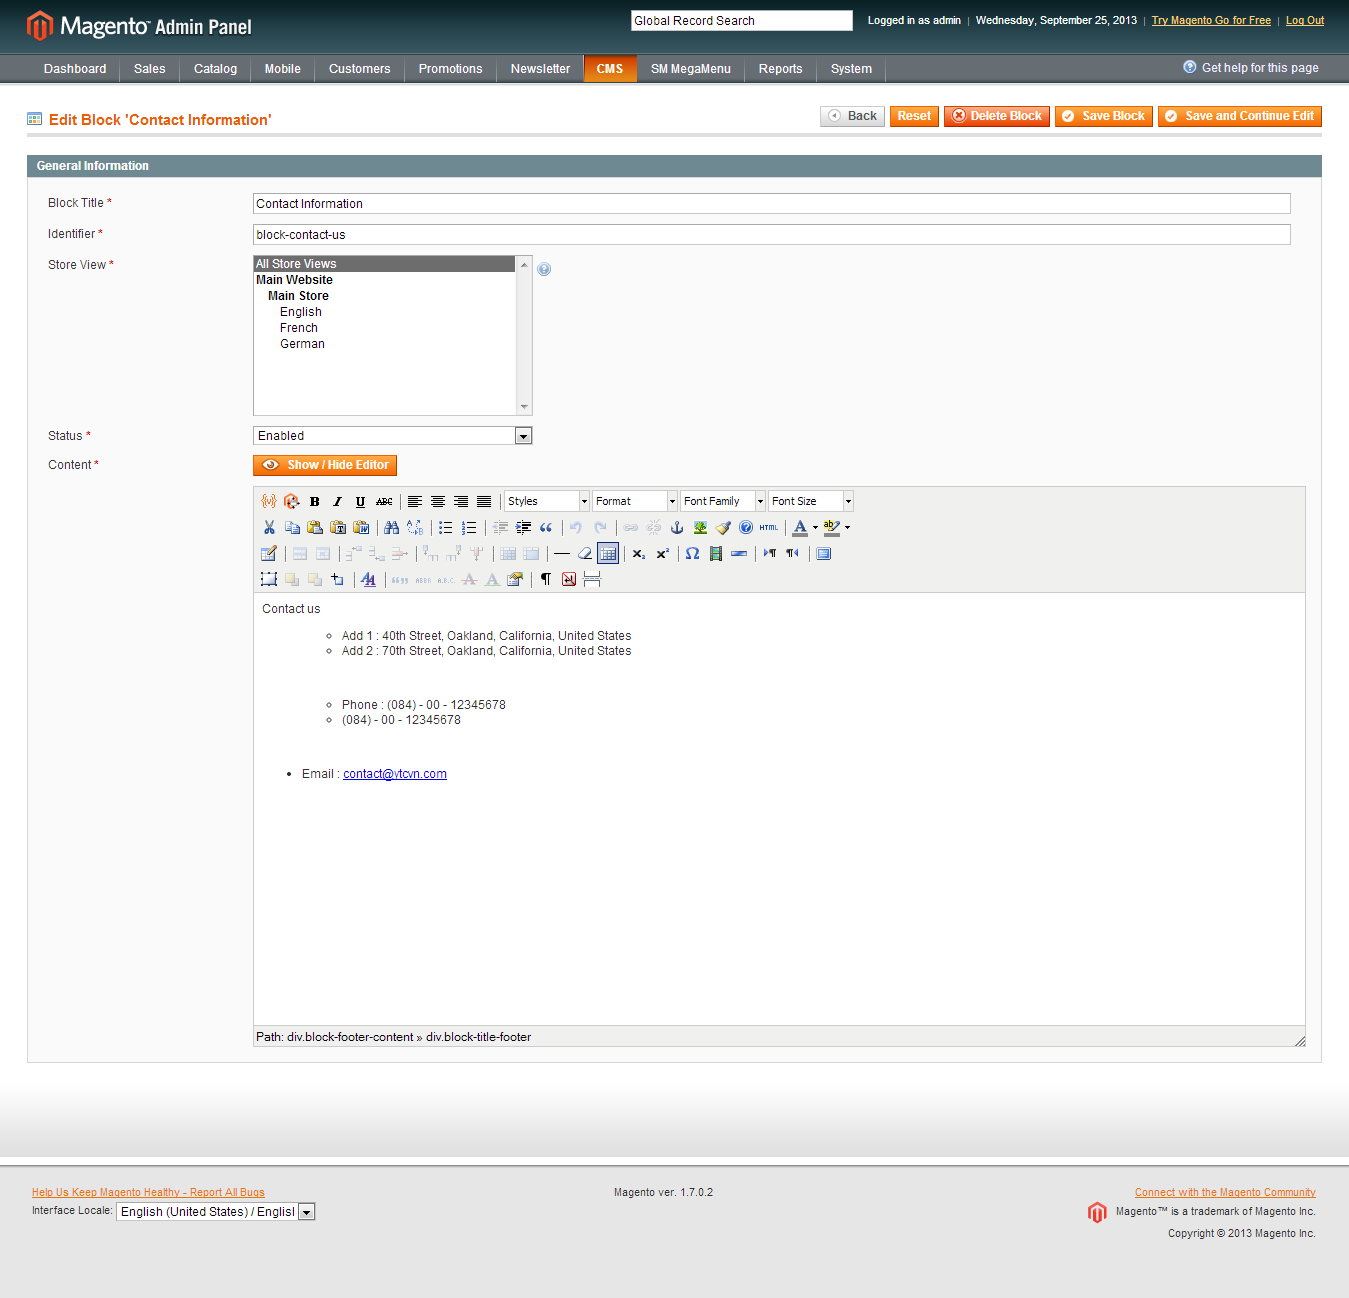Insert an ordered numbered list
Image resolution: width=1349 pixels, height=1298 pixels.
[469, 527]
